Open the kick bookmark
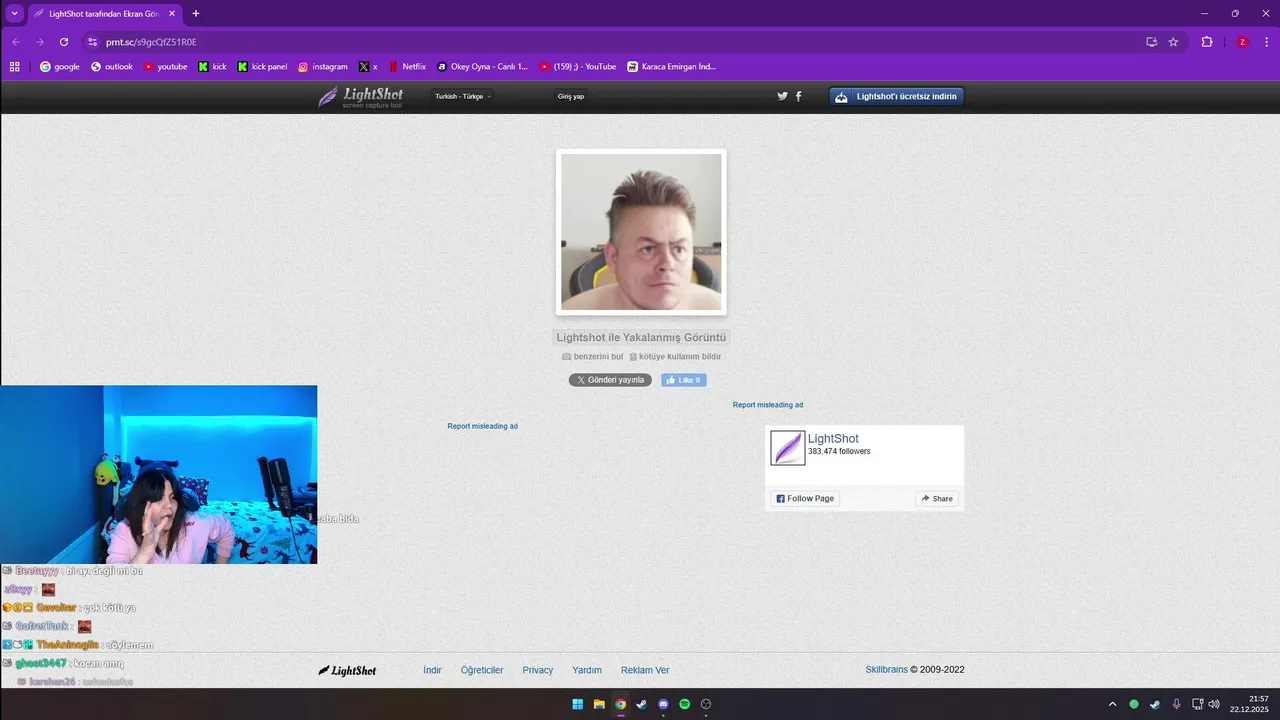1280x720 pixels. (212, 67)
